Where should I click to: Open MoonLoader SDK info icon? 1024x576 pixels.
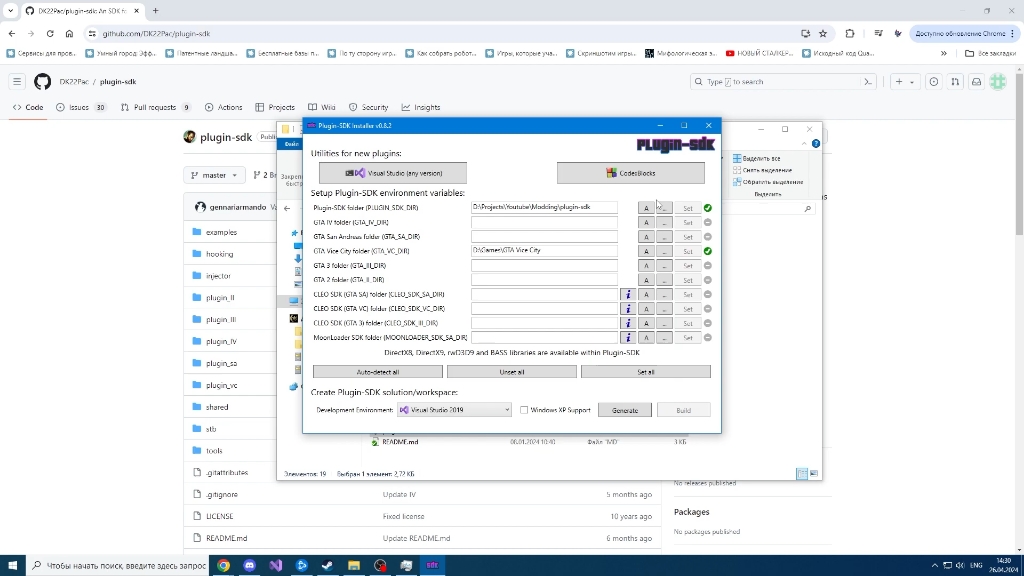(x=628, y=338)
